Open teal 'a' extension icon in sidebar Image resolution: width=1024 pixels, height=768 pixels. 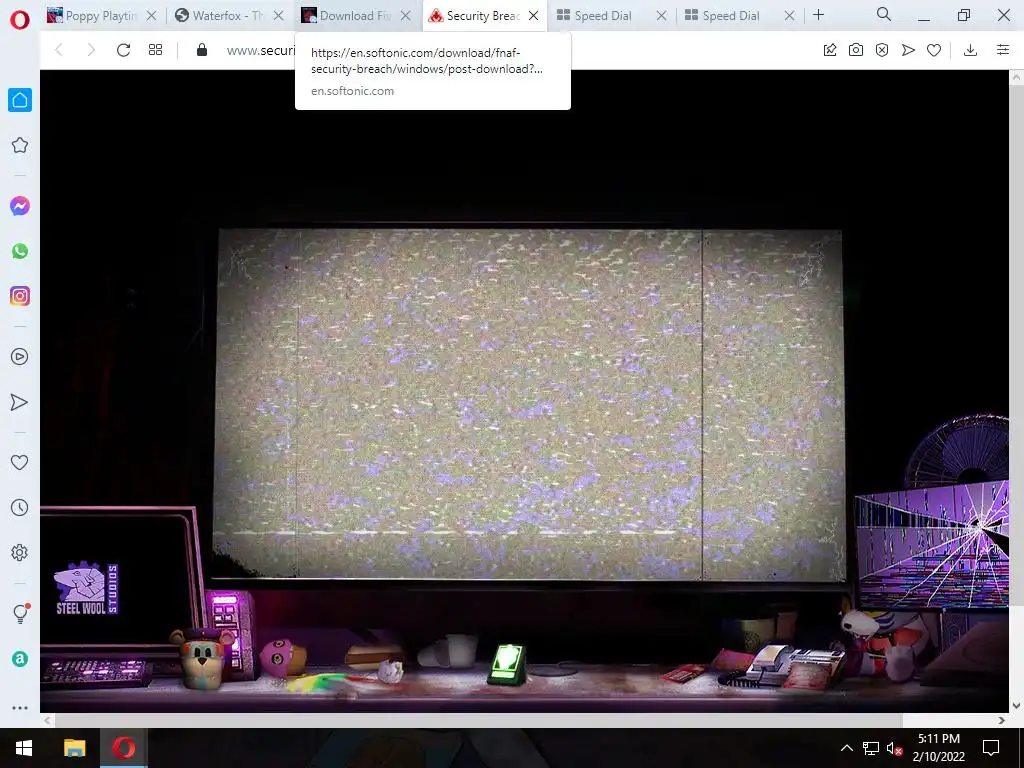[x=20, y=659]
